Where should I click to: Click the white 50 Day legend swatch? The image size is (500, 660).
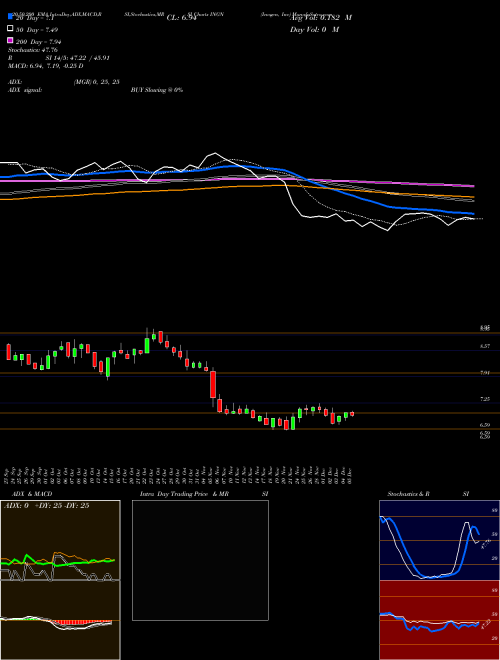point(11,29)
